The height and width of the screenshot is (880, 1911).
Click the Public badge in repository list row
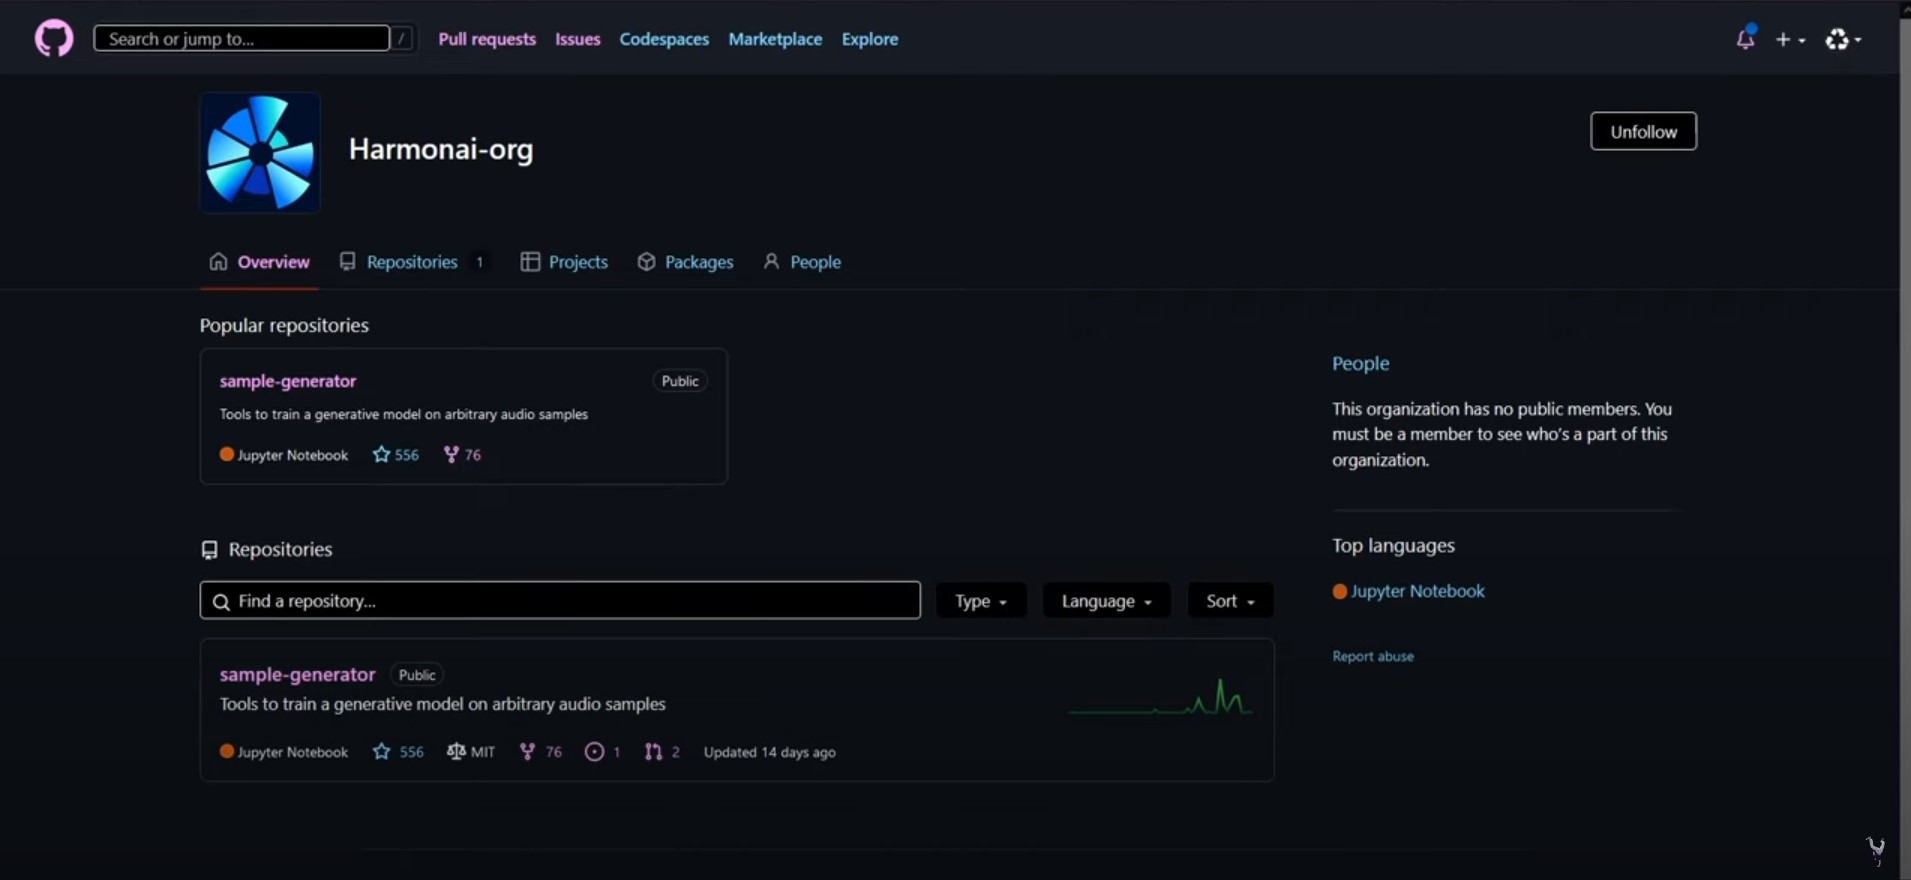pyautogui.click(x=417, y=675)
